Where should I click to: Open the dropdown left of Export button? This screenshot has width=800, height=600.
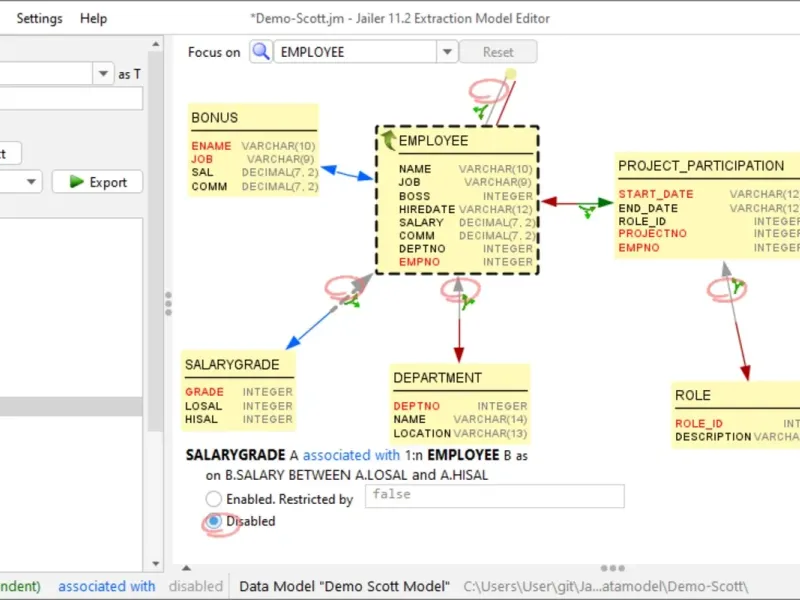pos(31,182)
